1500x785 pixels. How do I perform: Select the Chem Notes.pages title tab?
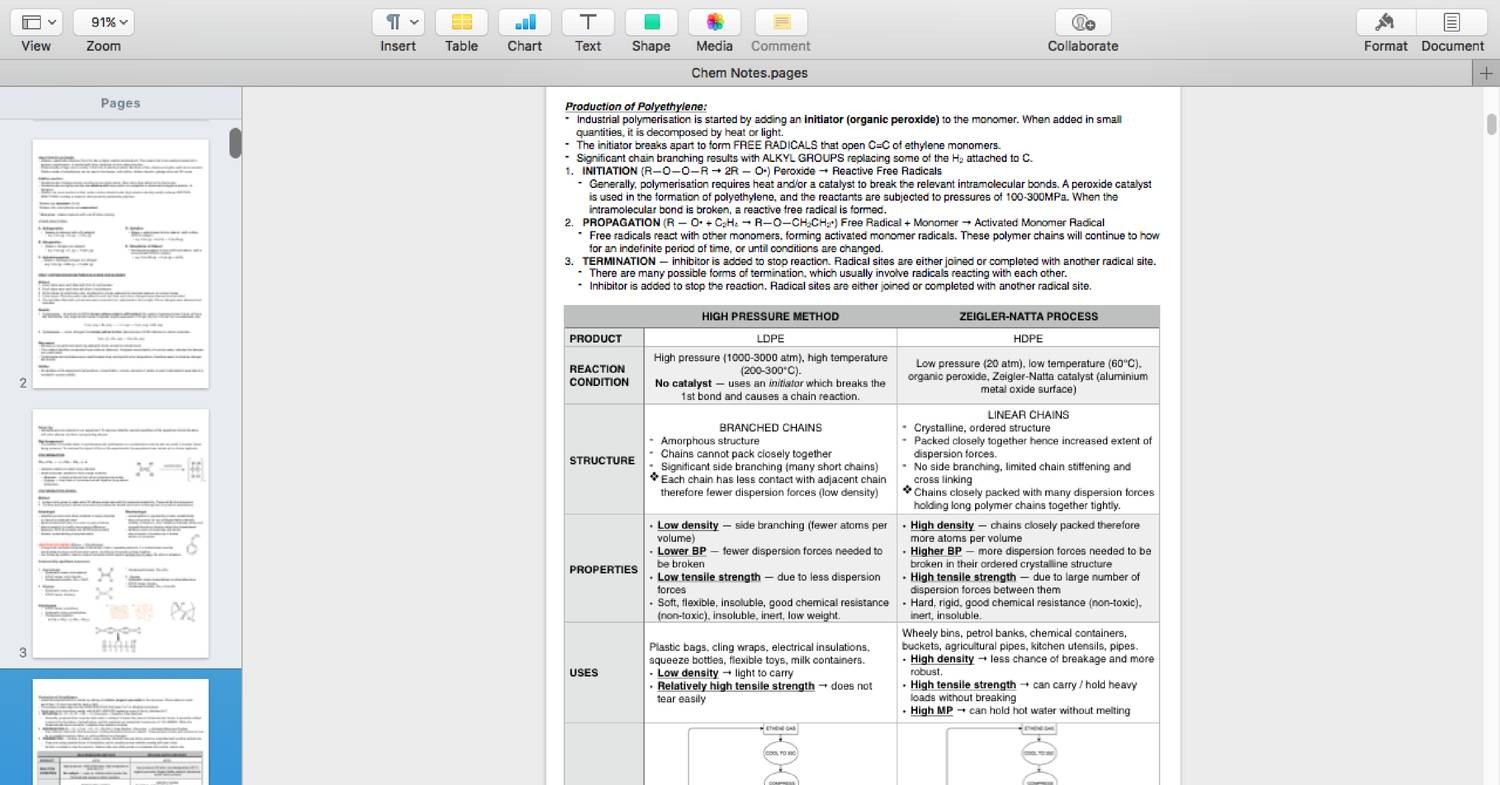coord(749,72)
